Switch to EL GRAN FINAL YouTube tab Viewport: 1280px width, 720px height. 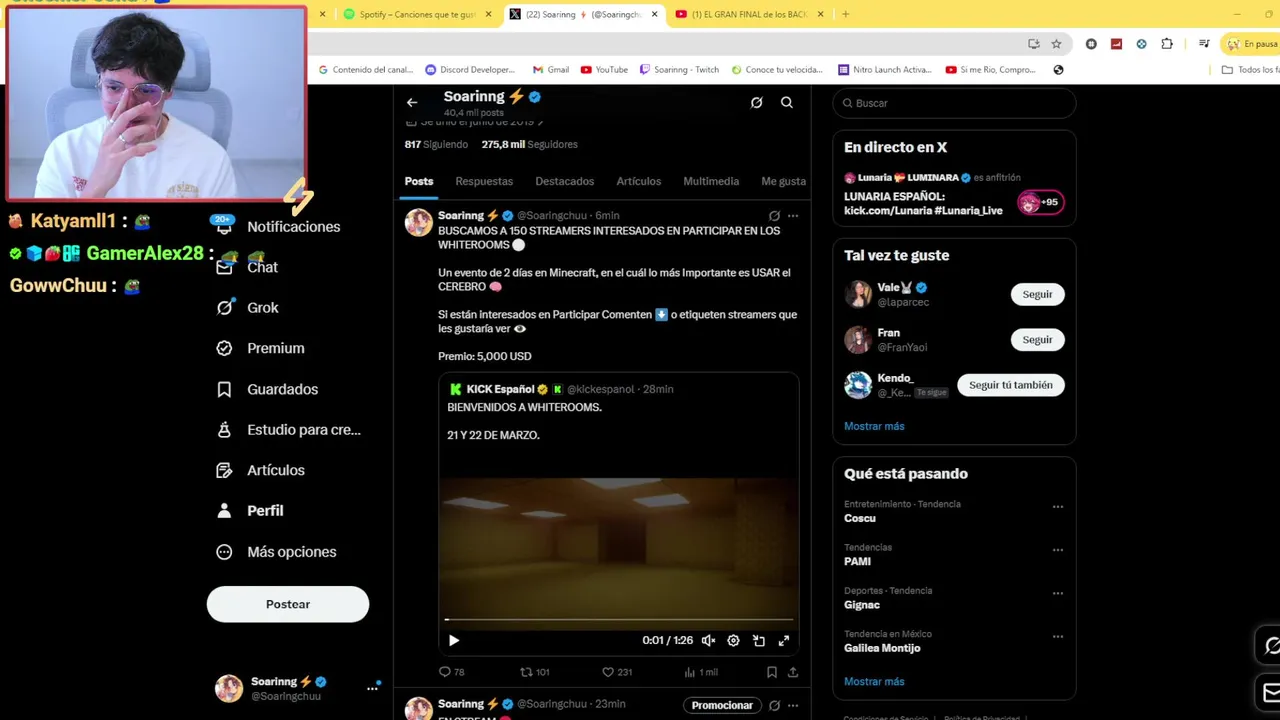coord(750,14)
